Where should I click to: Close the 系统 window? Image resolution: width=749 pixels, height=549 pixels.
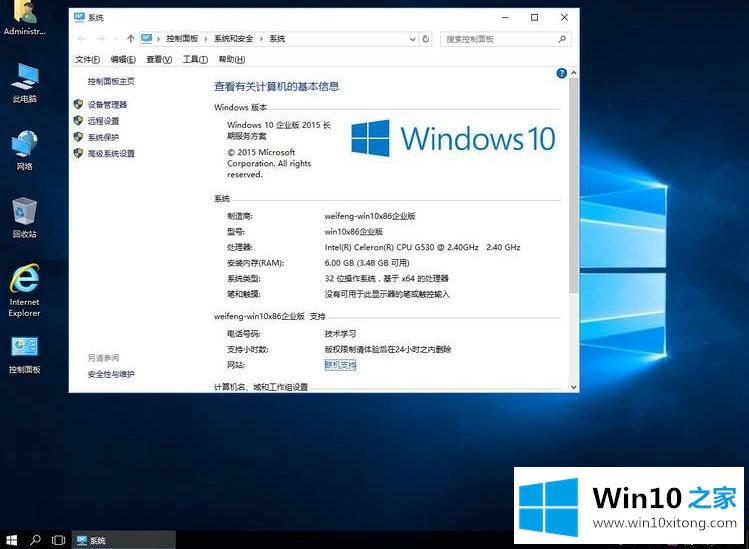pos(564,17)
